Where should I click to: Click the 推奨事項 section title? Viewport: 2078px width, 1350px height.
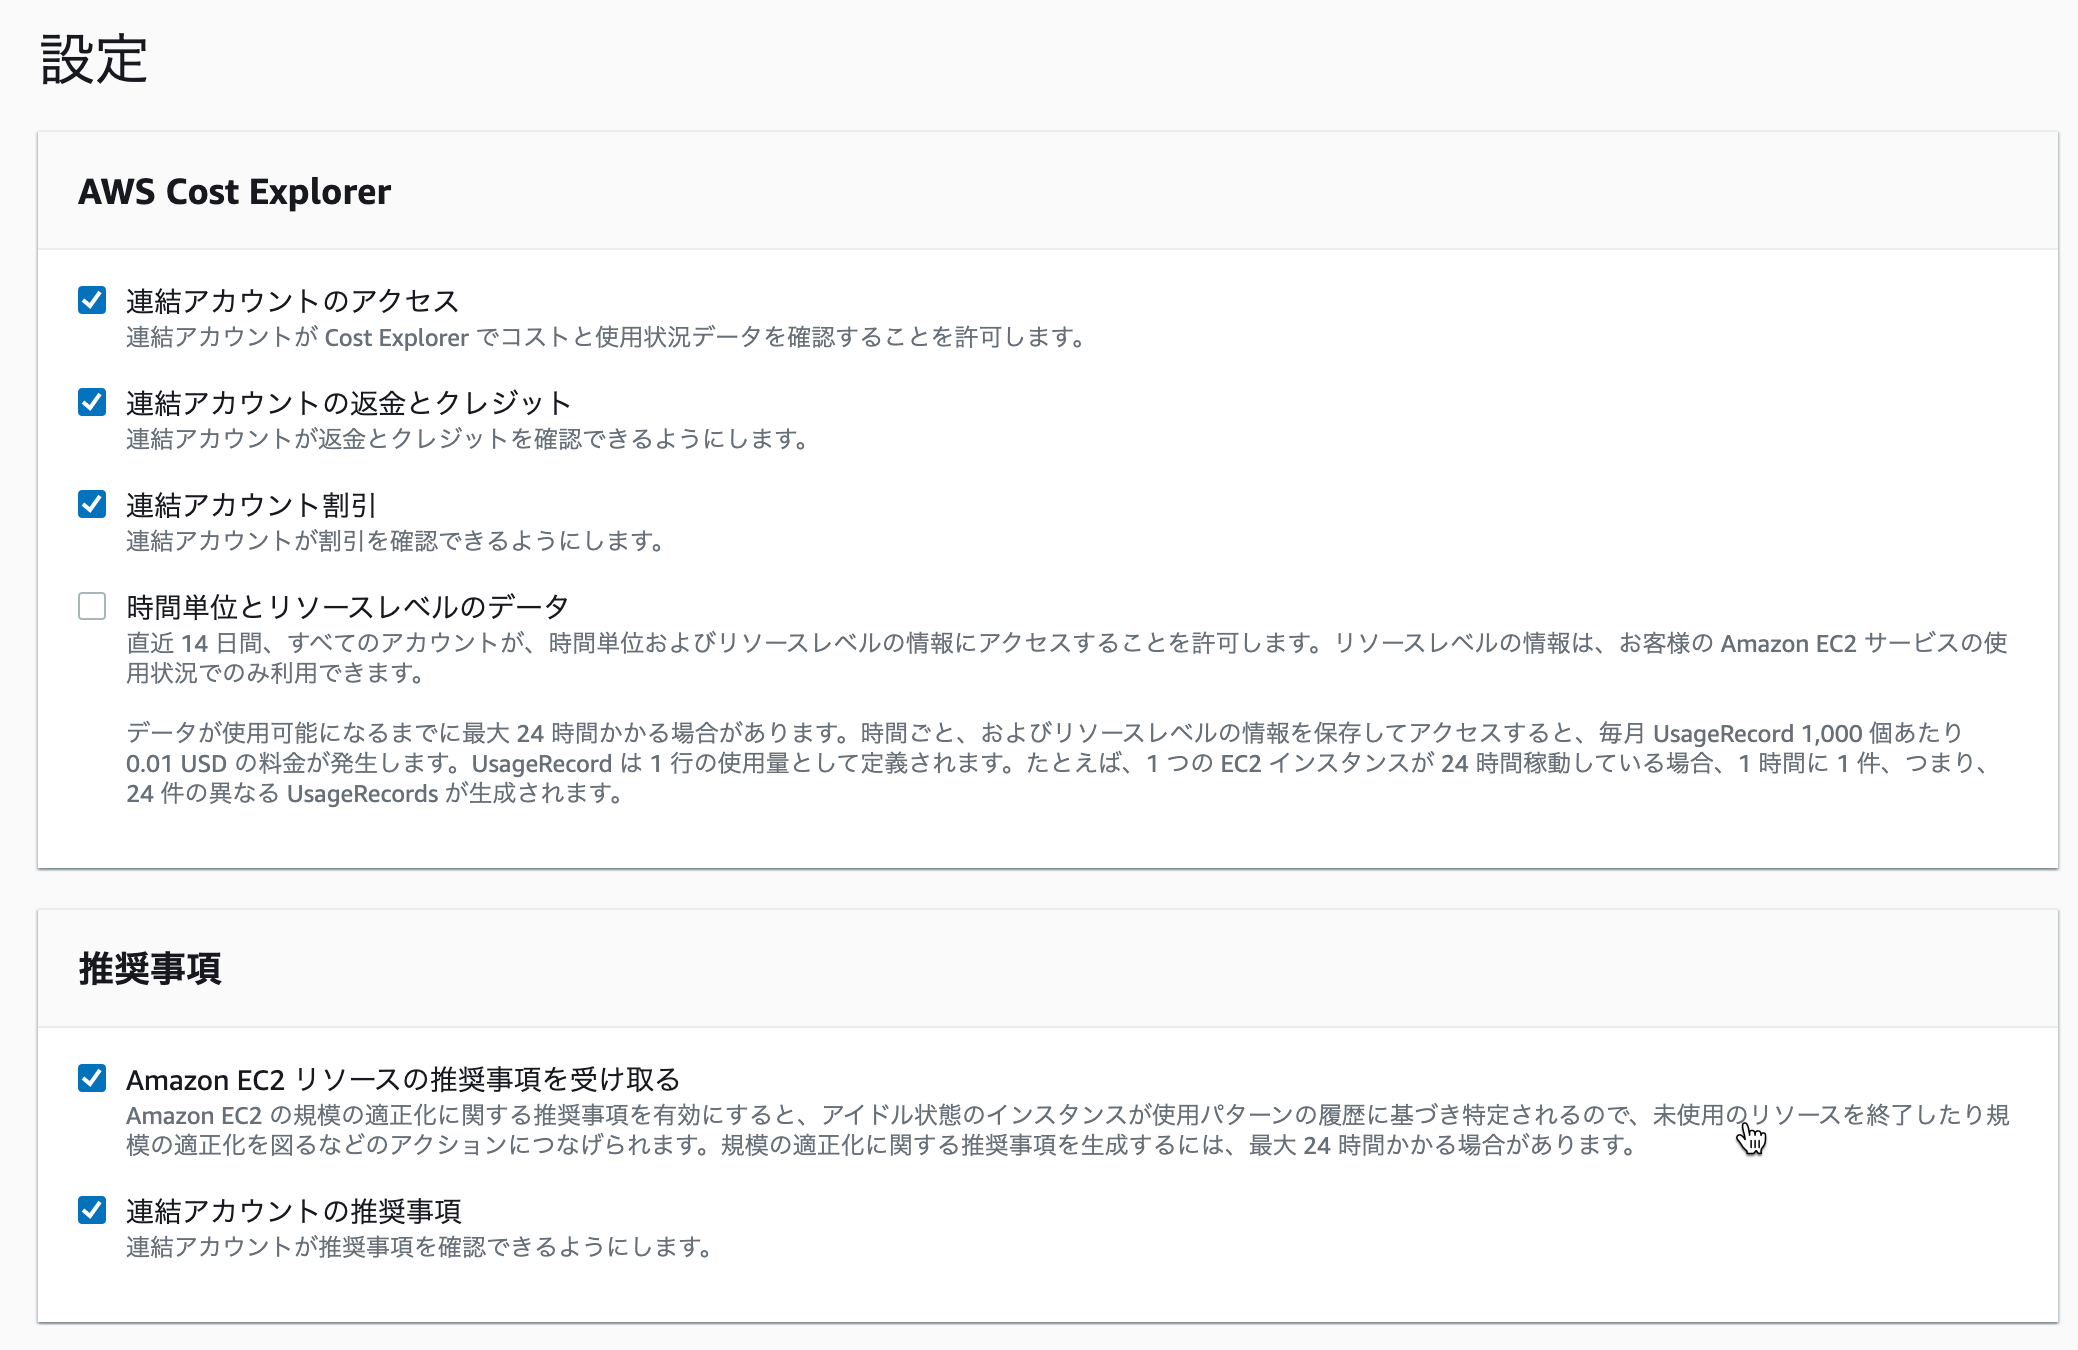(x=150, y=968)
